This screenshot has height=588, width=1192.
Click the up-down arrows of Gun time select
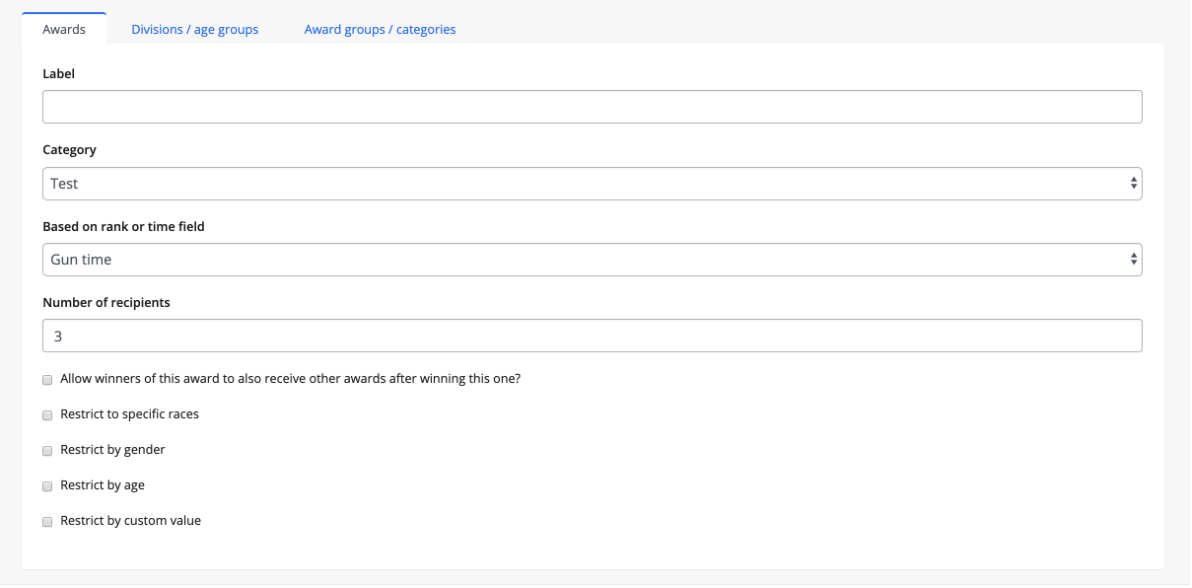[x=1133, y=259]
